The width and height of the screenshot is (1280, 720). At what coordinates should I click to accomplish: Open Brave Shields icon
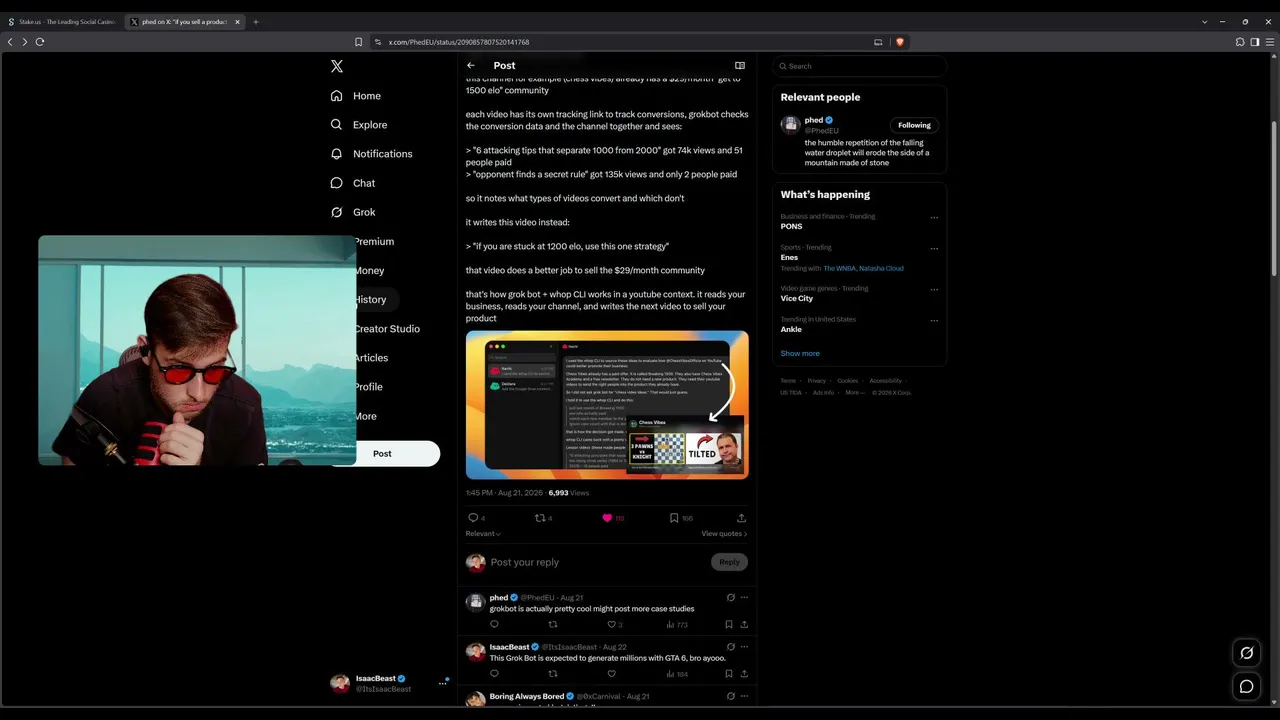[900, 42]
